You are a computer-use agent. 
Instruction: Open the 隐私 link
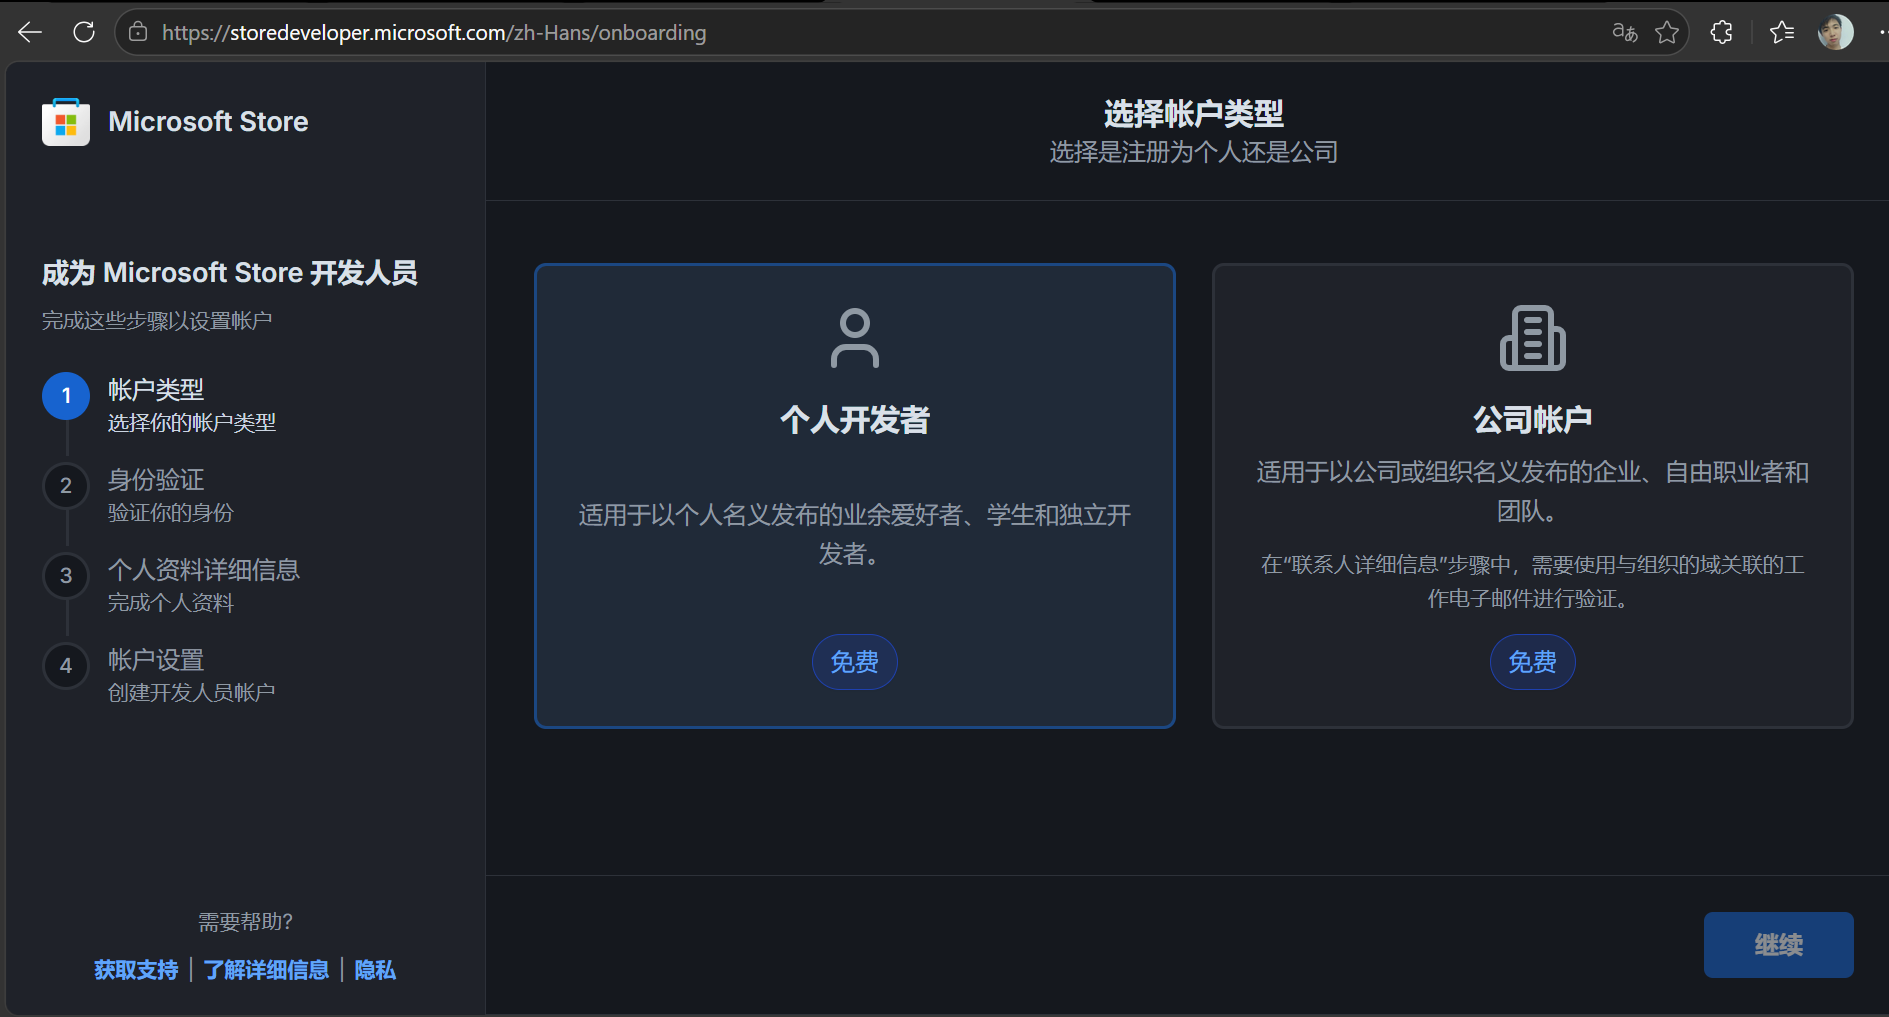click(375, 970)
